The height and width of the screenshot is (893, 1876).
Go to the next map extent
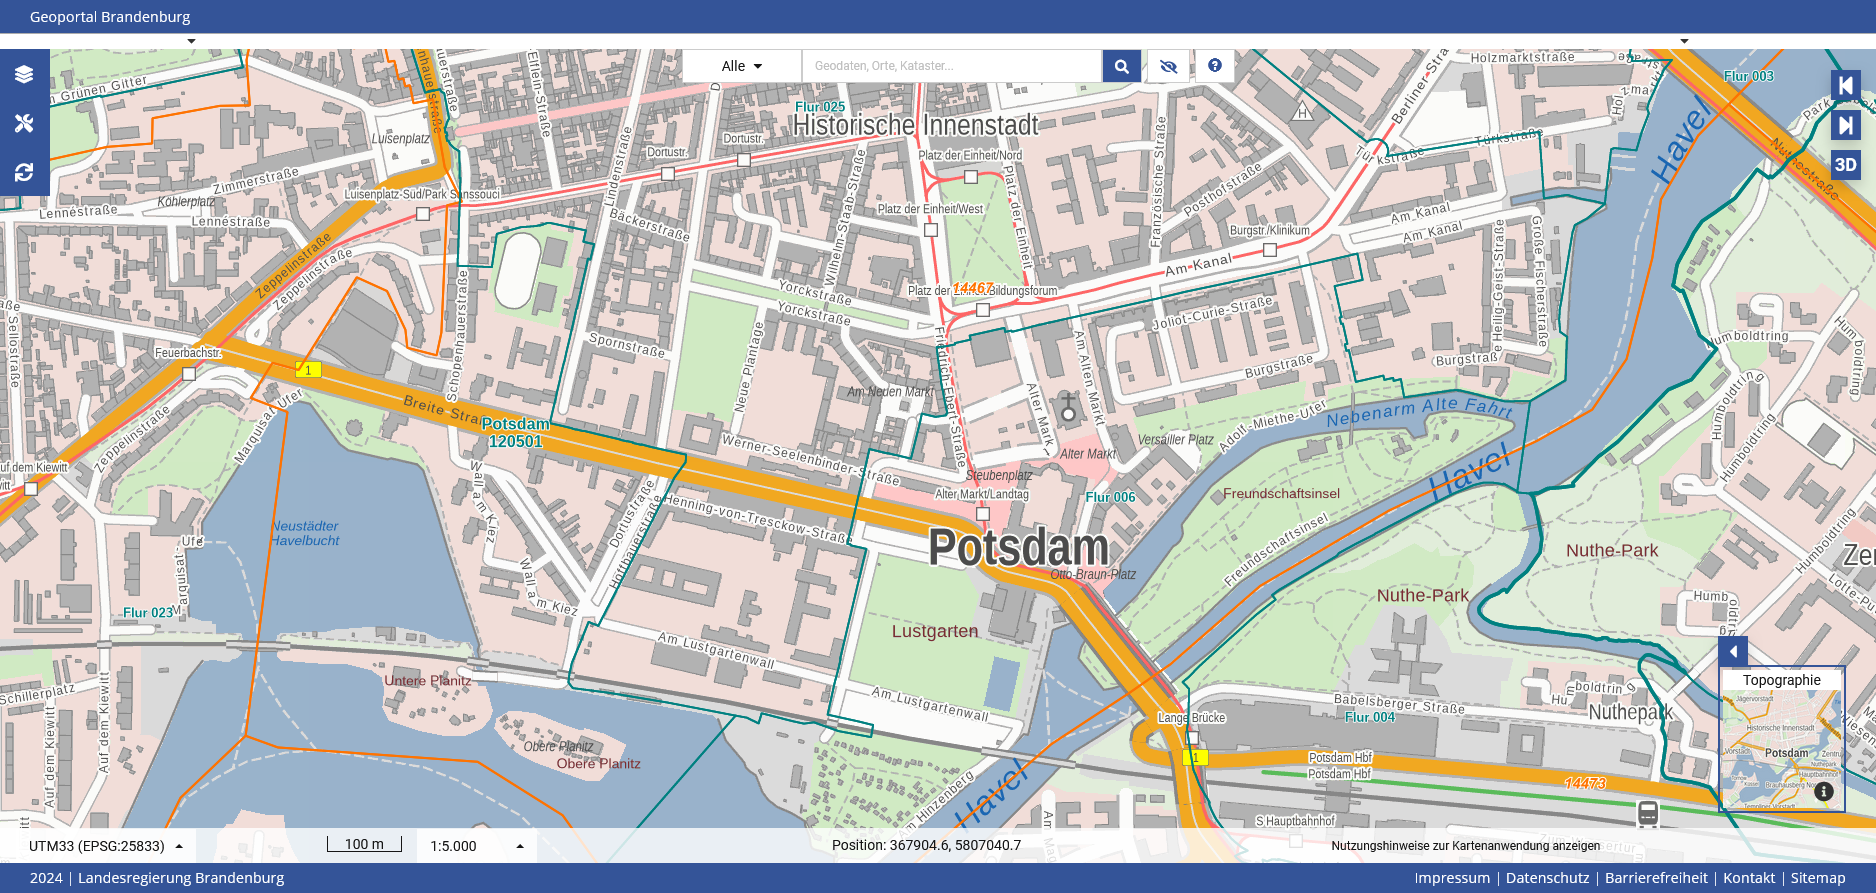[1845, 125]
